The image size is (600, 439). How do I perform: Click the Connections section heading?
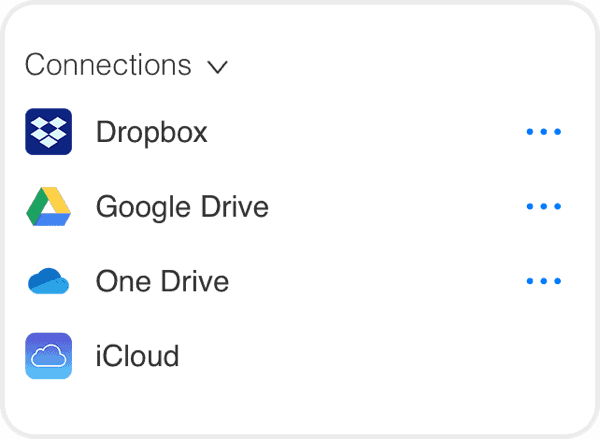[x=108, y=65]
